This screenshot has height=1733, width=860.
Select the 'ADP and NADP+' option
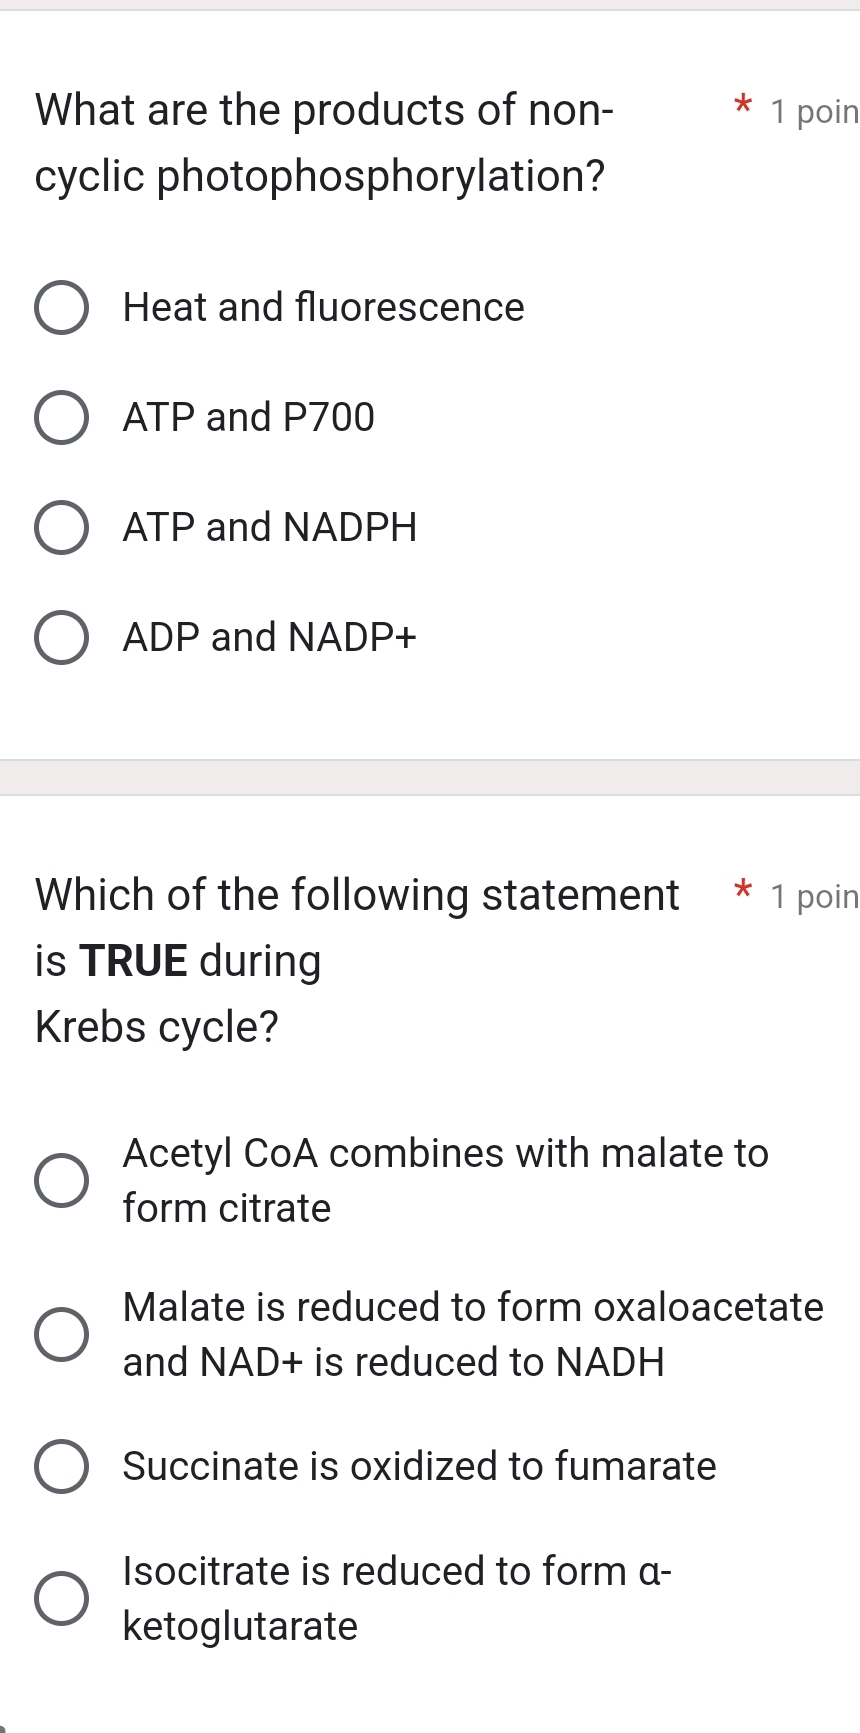coord(62,637)
